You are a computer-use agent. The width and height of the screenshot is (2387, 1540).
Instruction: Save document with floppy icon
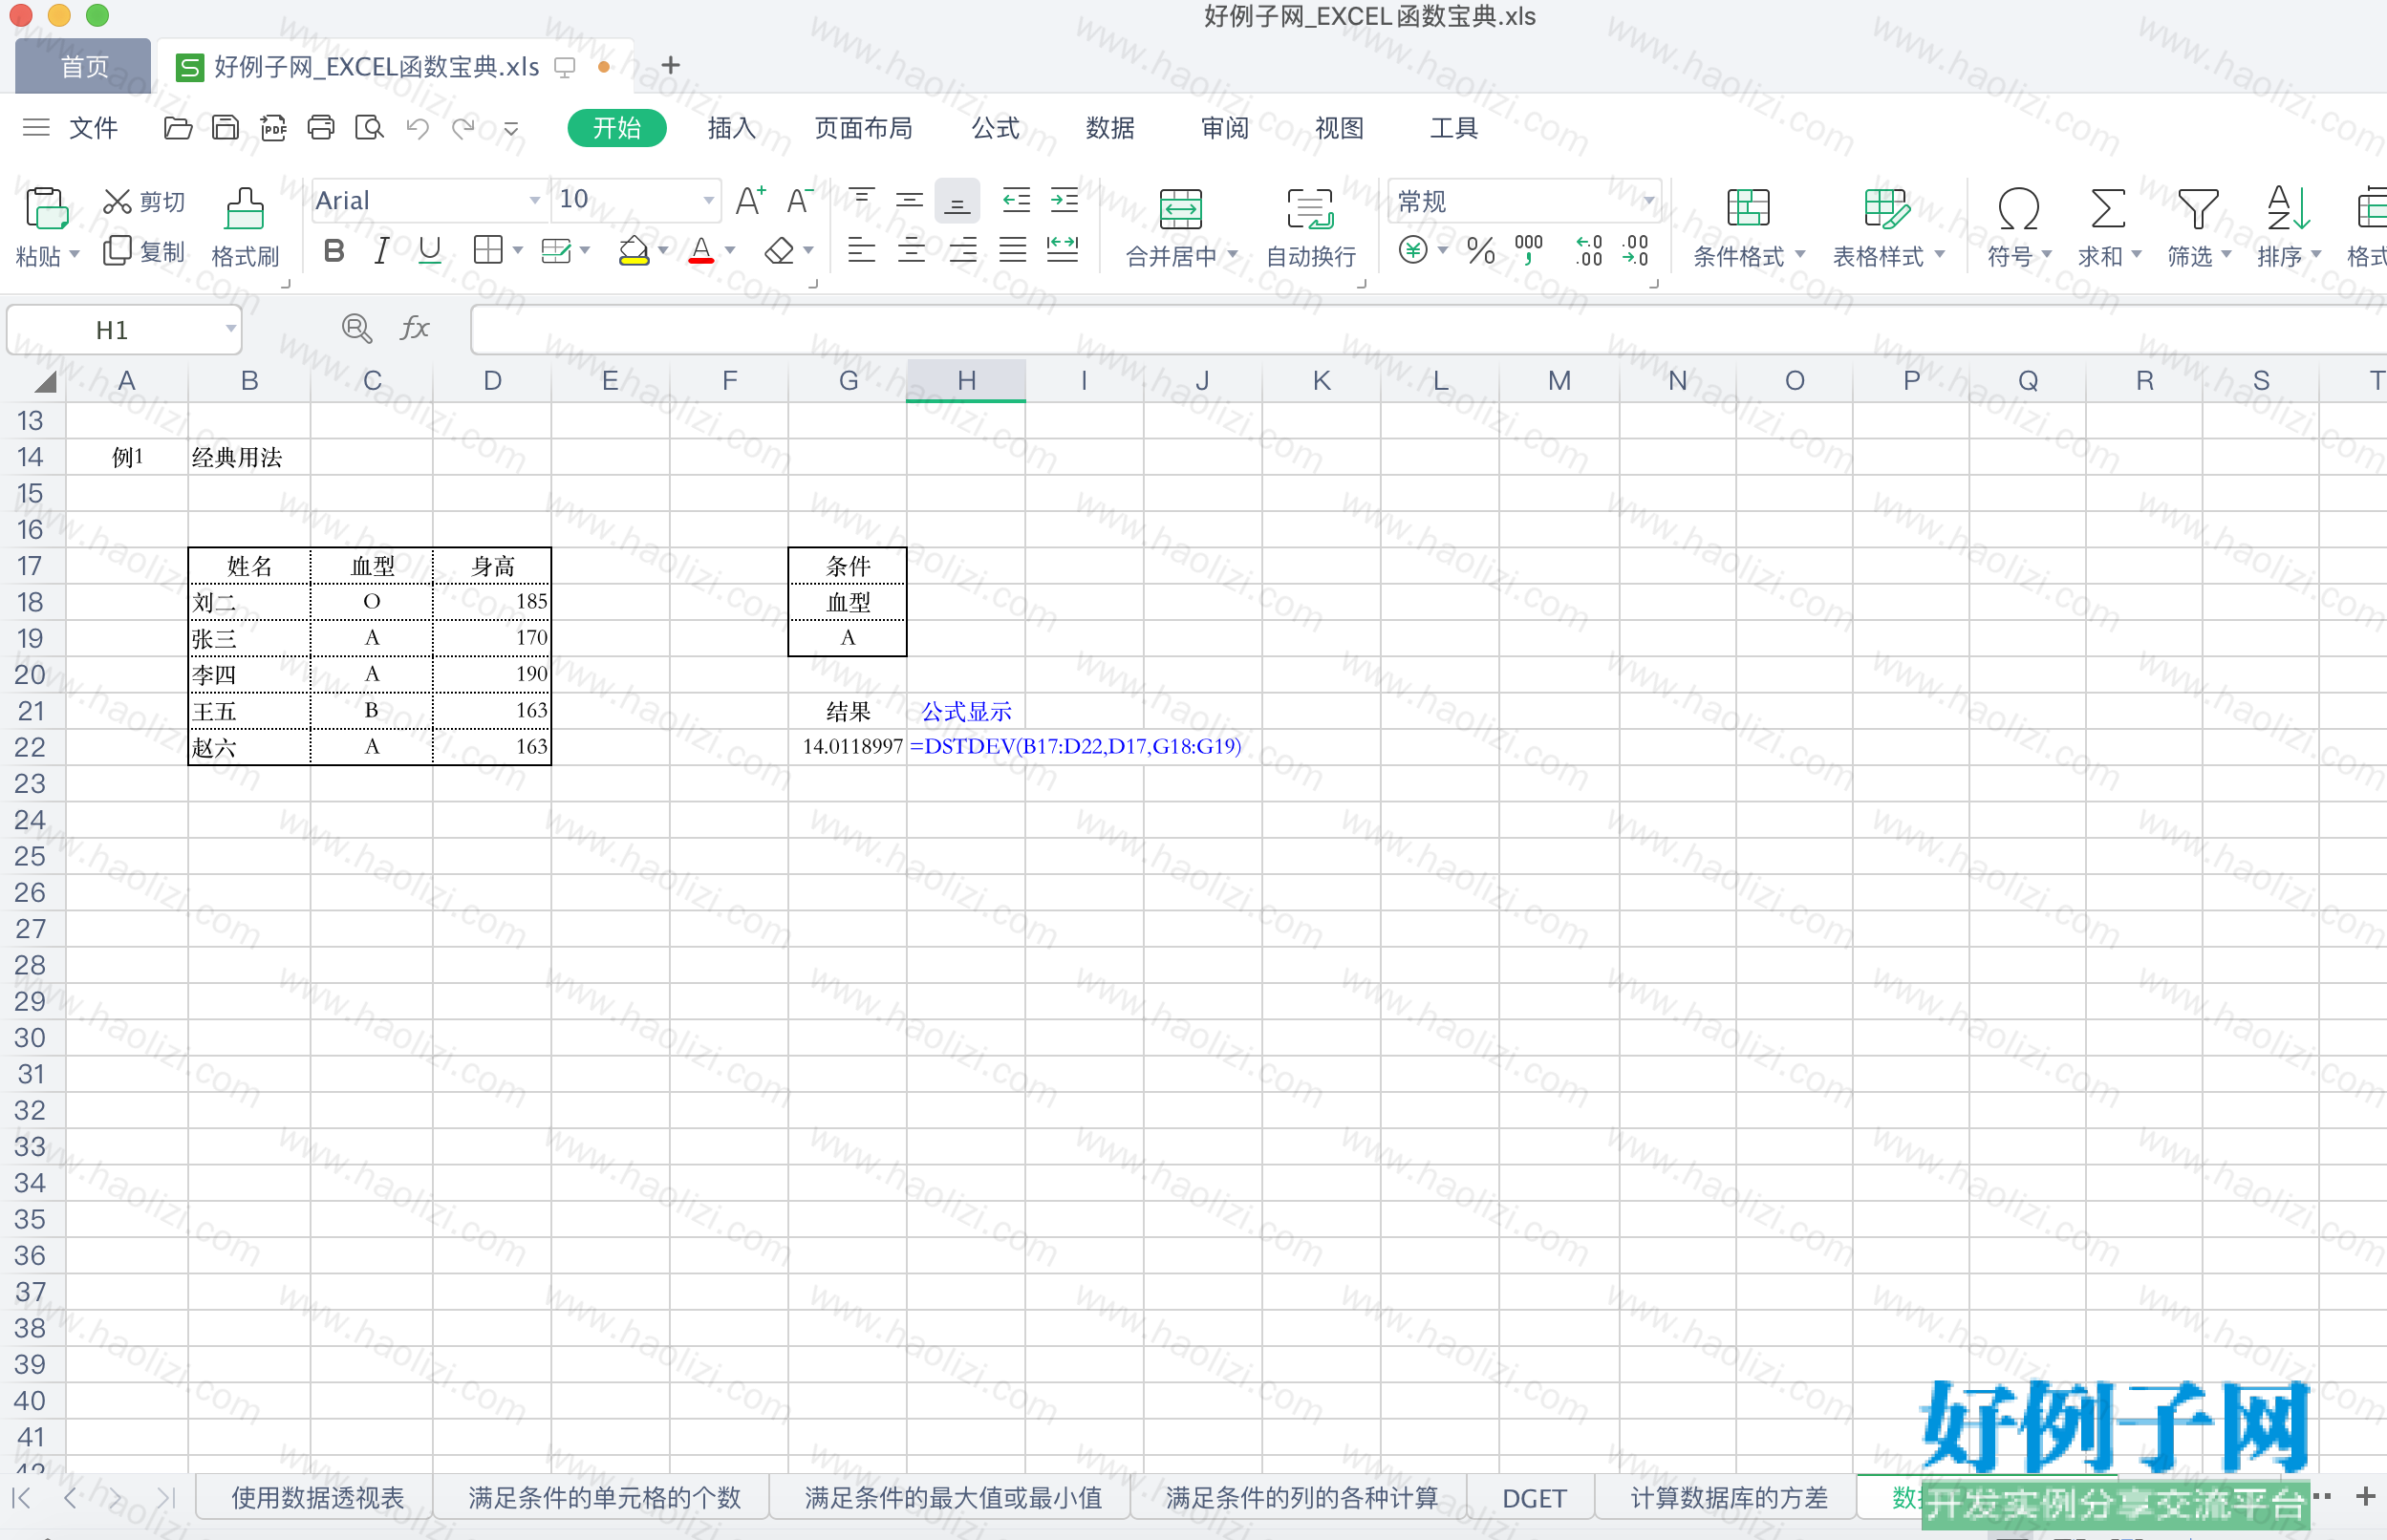pyautogui.click(x=226, y=127)
